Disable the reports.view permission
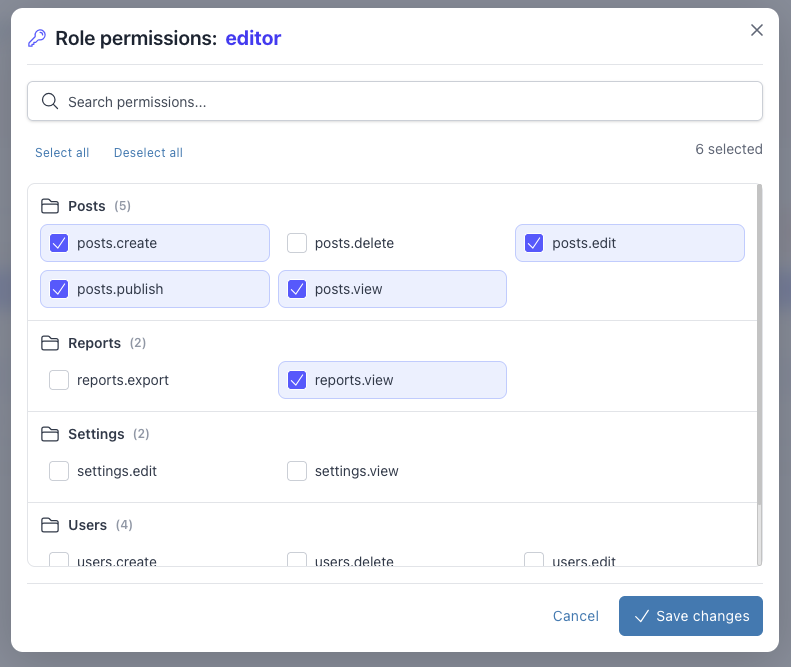Viewport: 791px width, 667px height. point(297,380)
